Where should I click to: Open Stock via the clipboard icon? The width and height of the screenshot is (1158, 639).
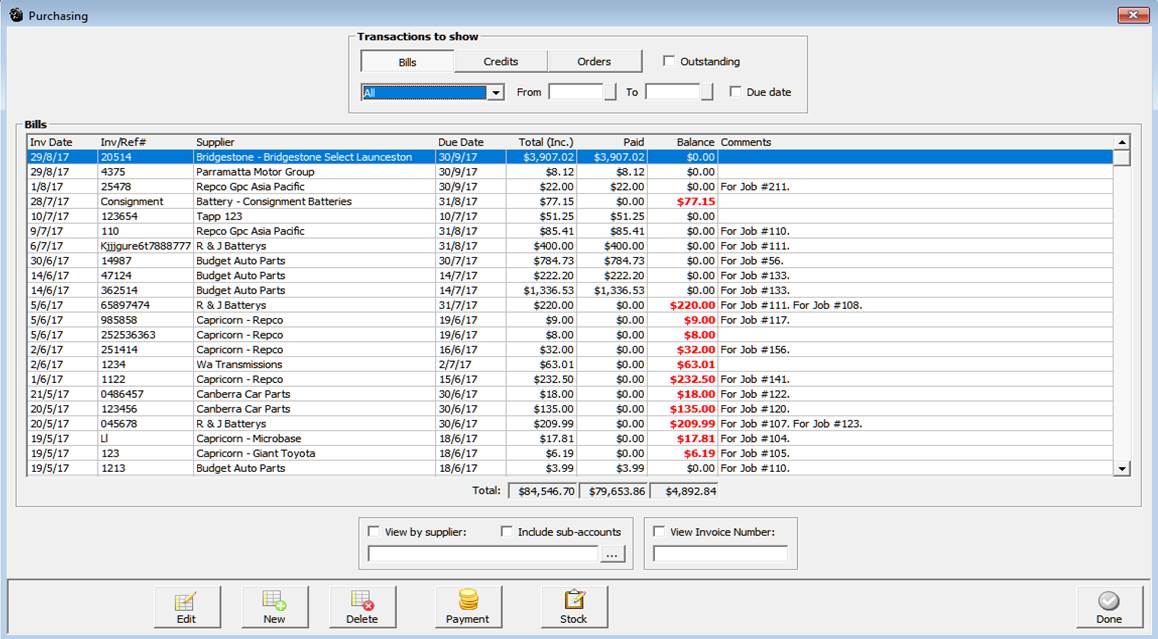coord(573,607)
